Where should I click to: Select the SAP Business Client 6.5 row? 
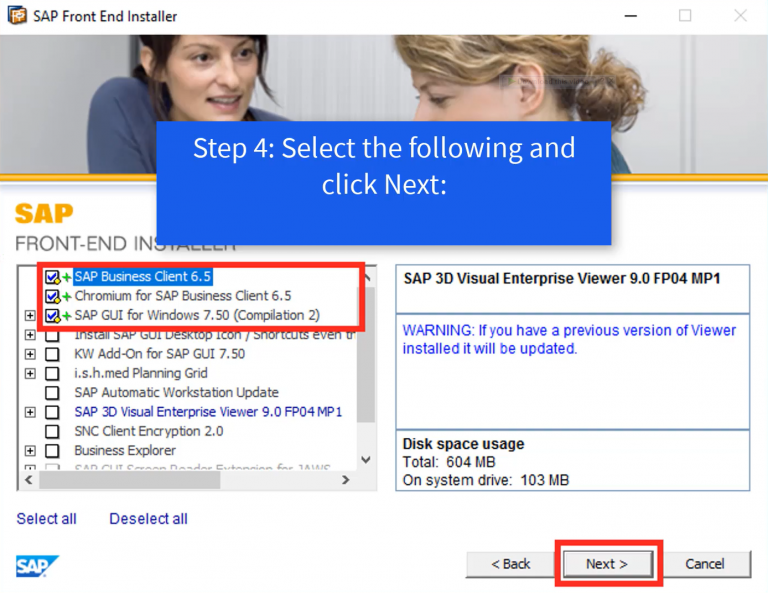click(x=143, y=277)
